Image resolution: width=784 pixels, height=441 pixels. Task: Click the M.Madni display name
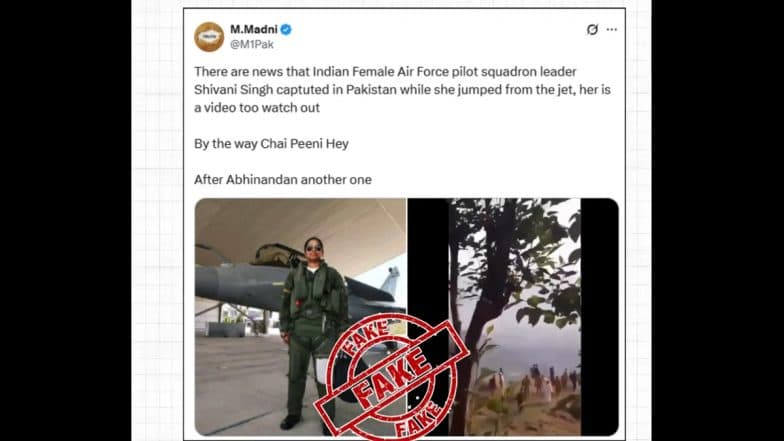coord(254,30)
